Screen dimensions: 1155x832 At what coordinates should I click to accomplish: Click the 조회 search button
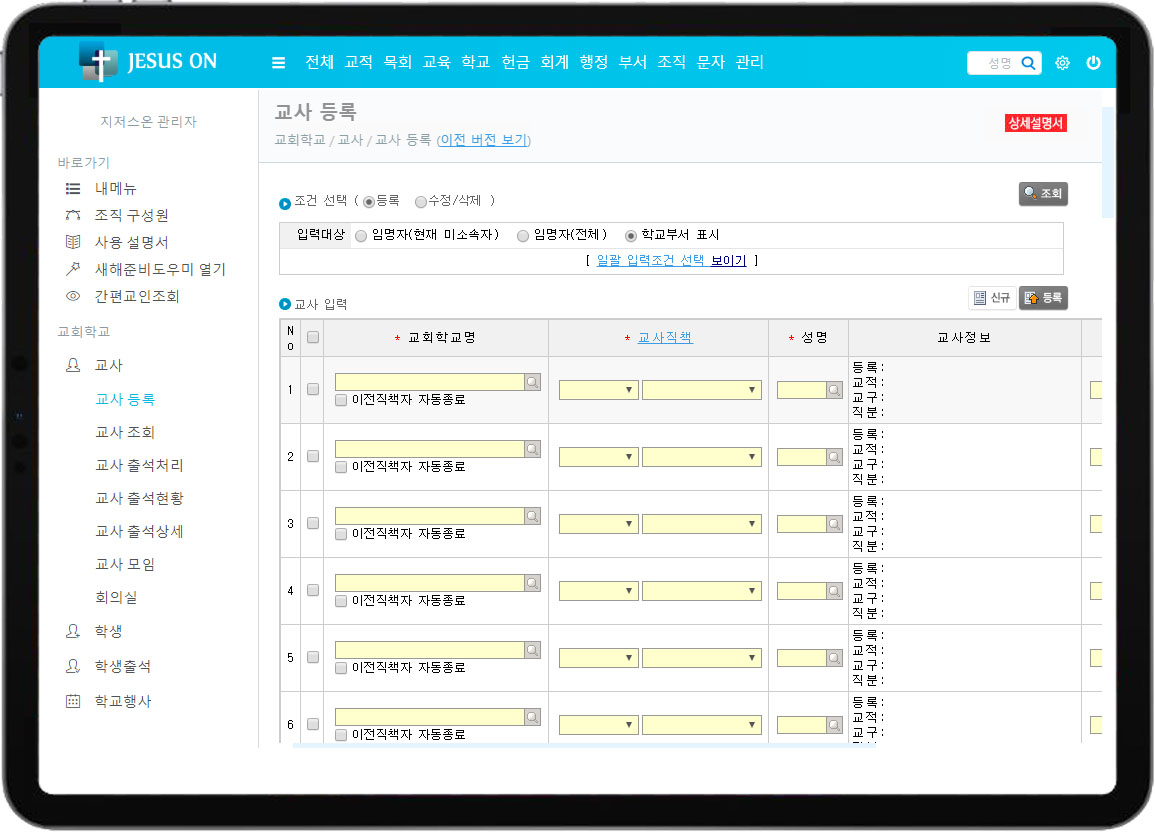(x=1043, y=194)
